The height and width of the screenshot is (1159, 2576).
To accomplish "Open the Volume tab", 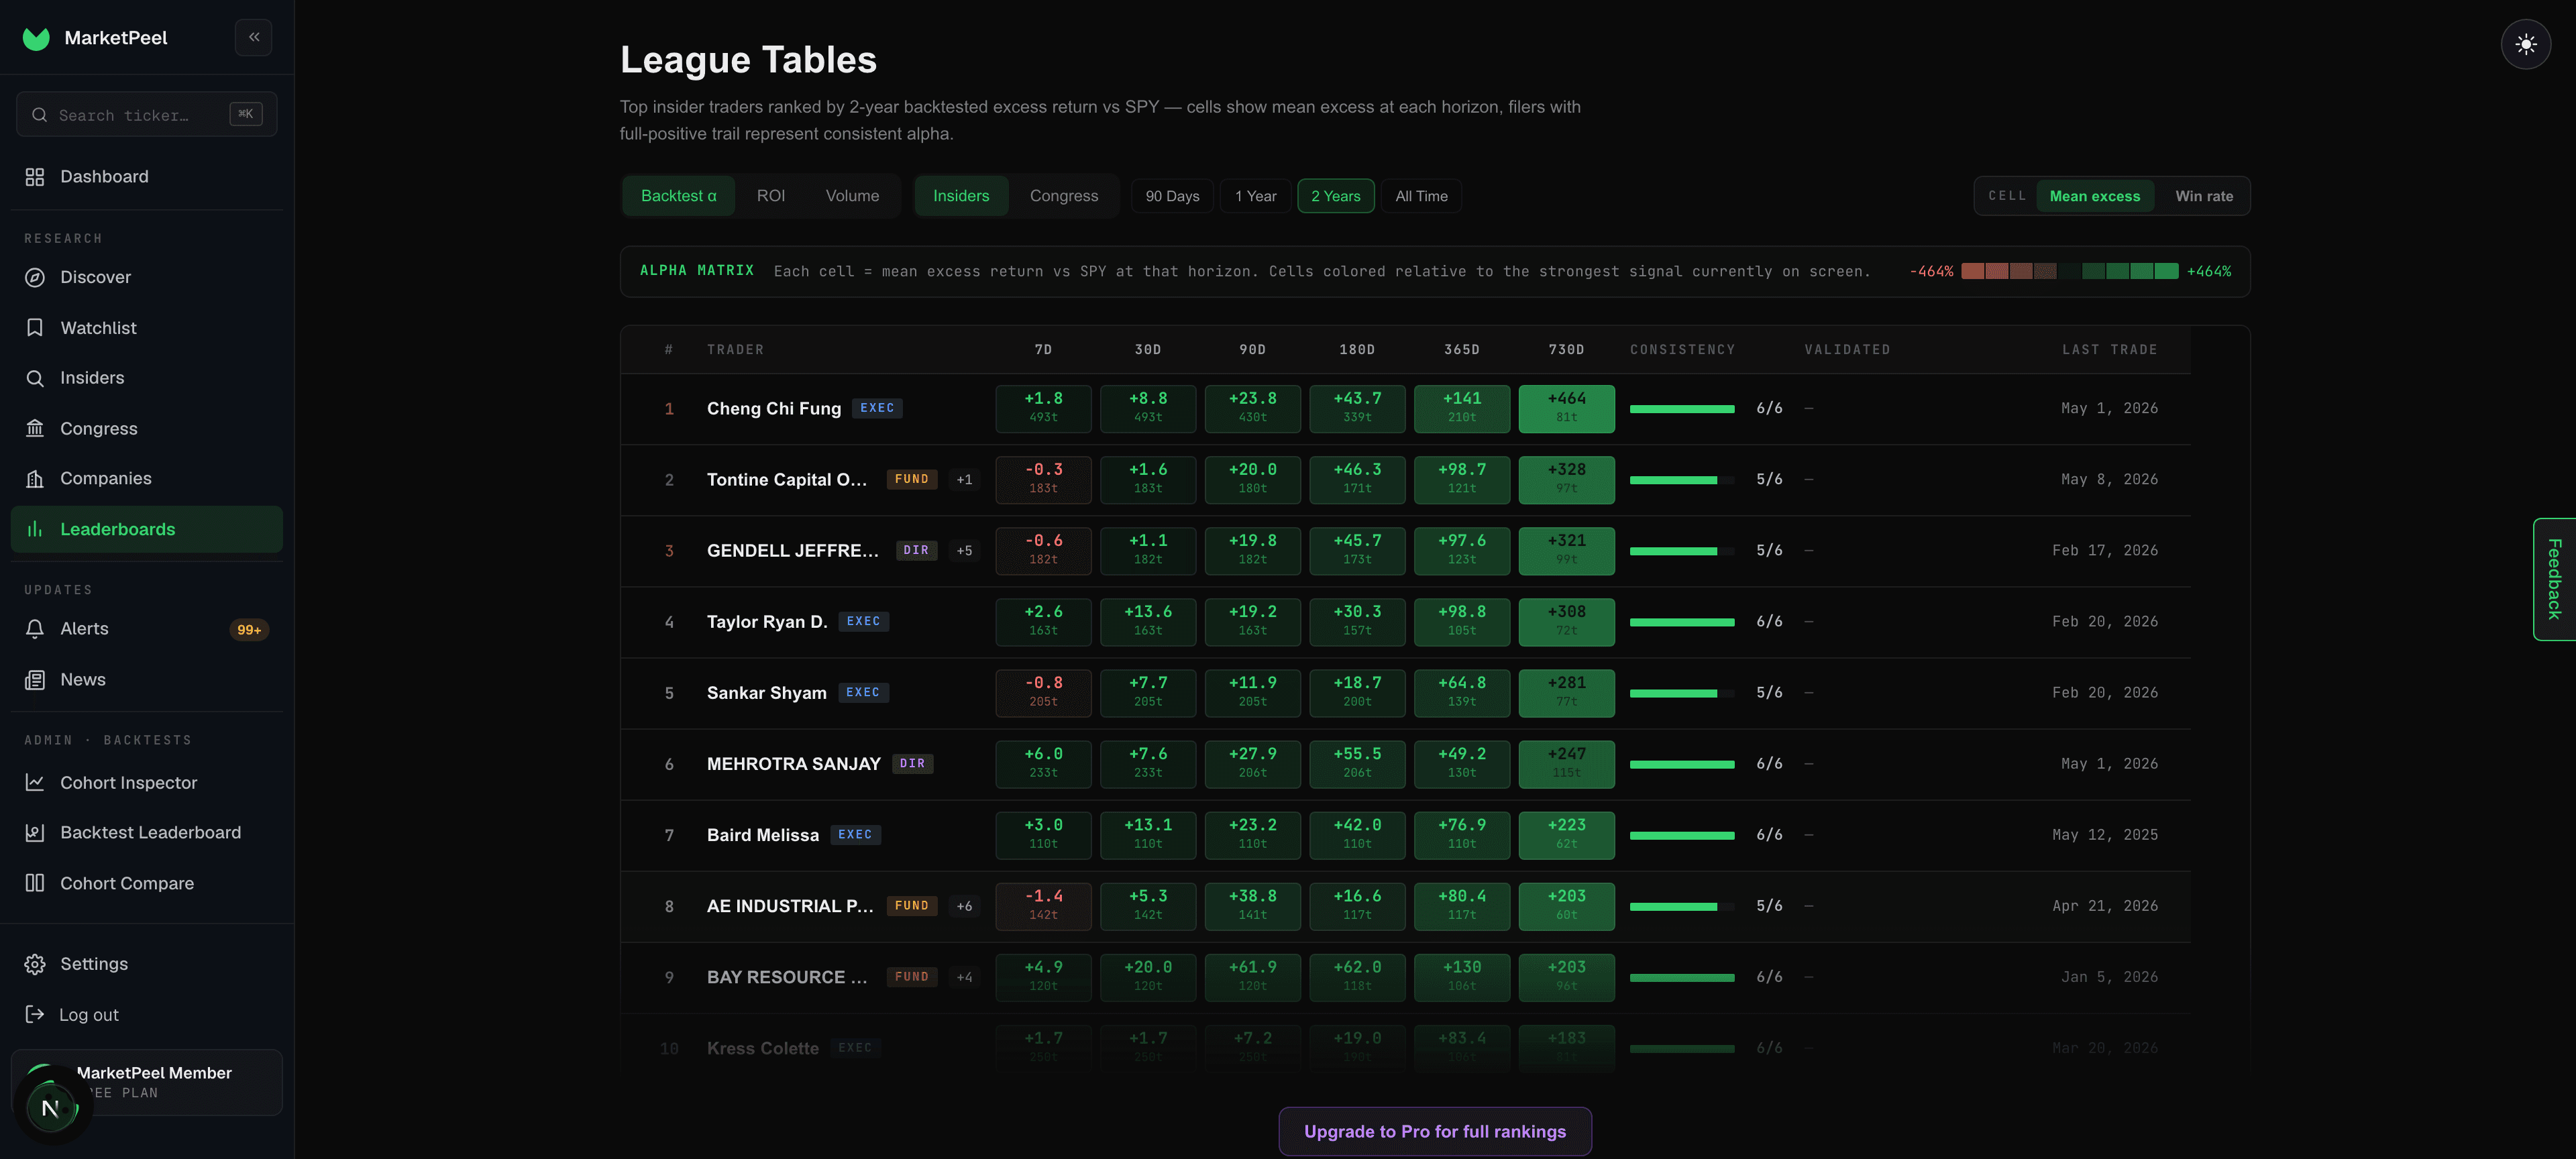I will (852, 196).
